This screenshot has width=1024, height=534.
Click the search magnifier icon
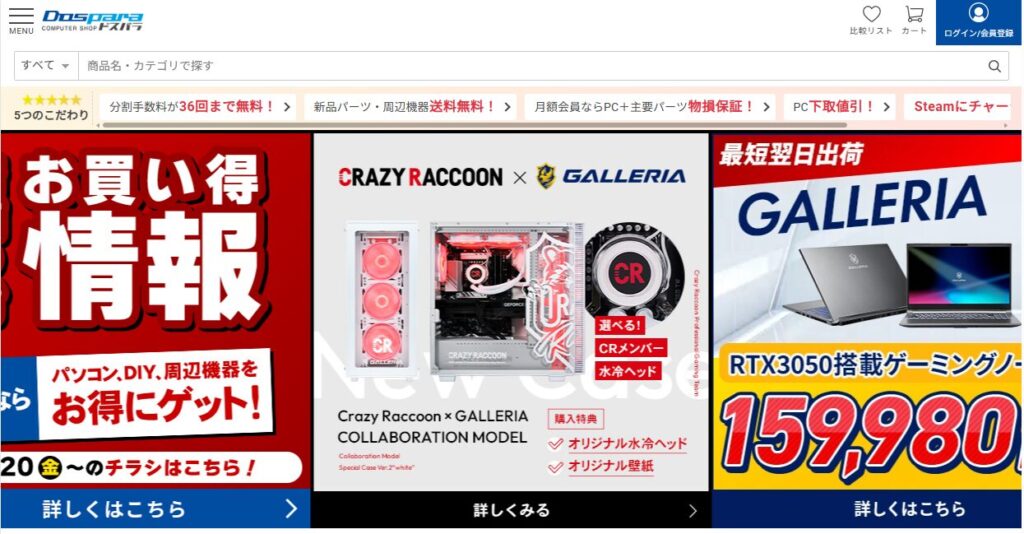click(x=994, y=66)
